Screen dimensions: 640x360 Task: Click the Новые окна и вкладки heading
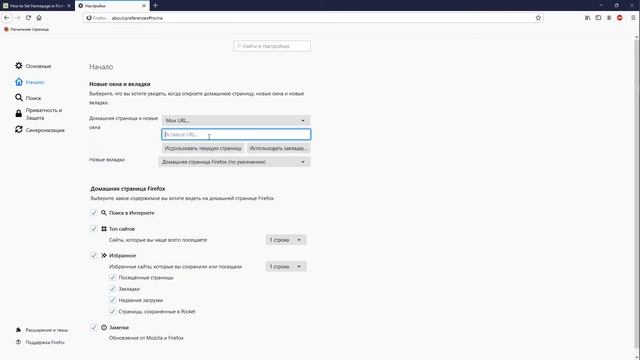tap(120, 84)
